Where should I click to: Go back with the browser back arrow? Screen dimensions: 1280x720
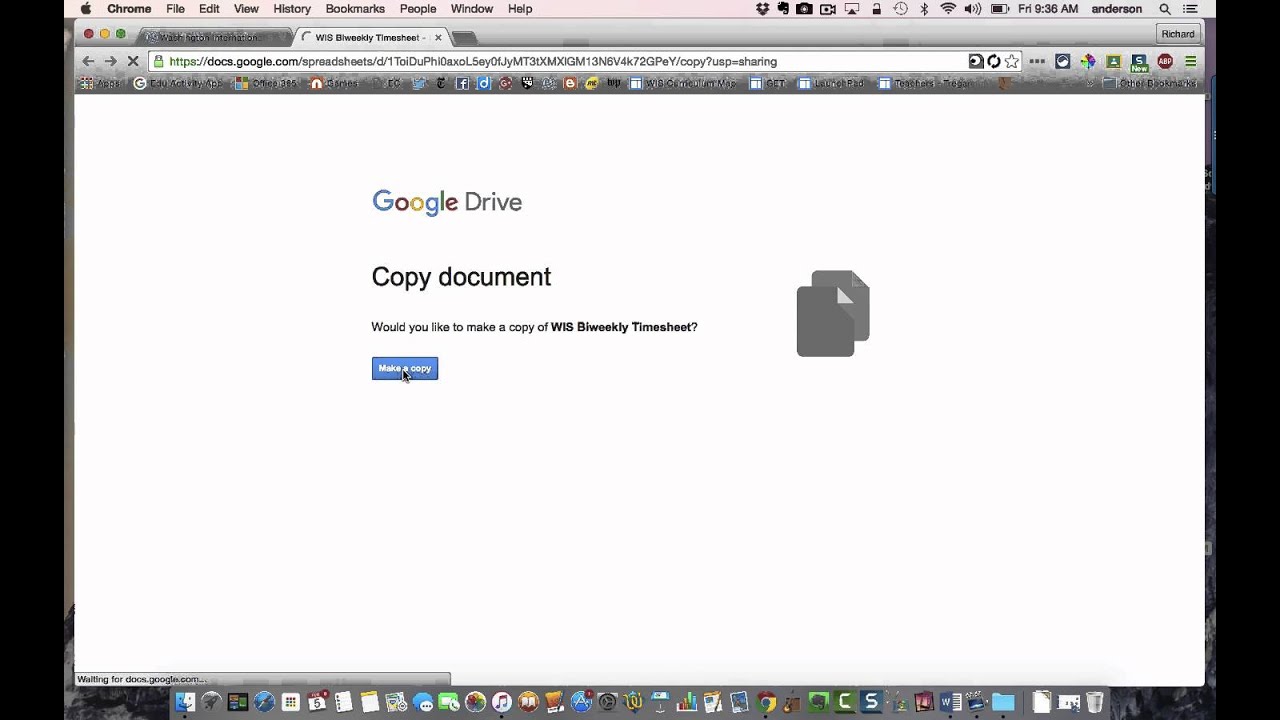point(88,61)
